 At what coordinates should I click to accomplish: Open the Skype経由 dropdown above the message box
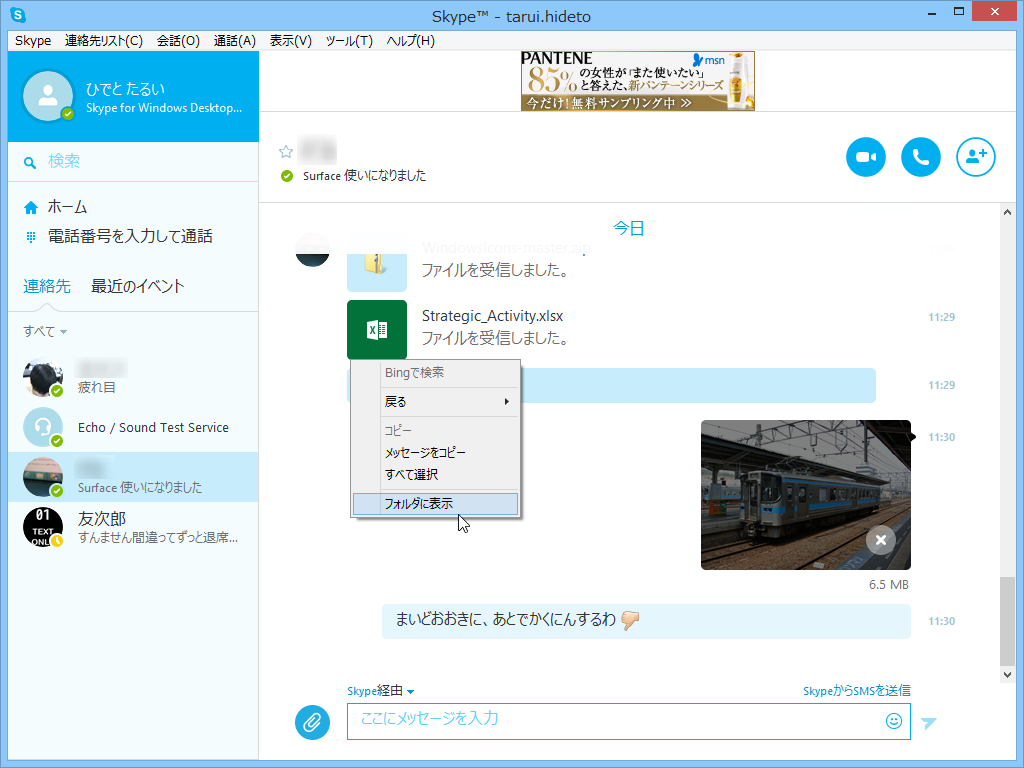(381, 690)
